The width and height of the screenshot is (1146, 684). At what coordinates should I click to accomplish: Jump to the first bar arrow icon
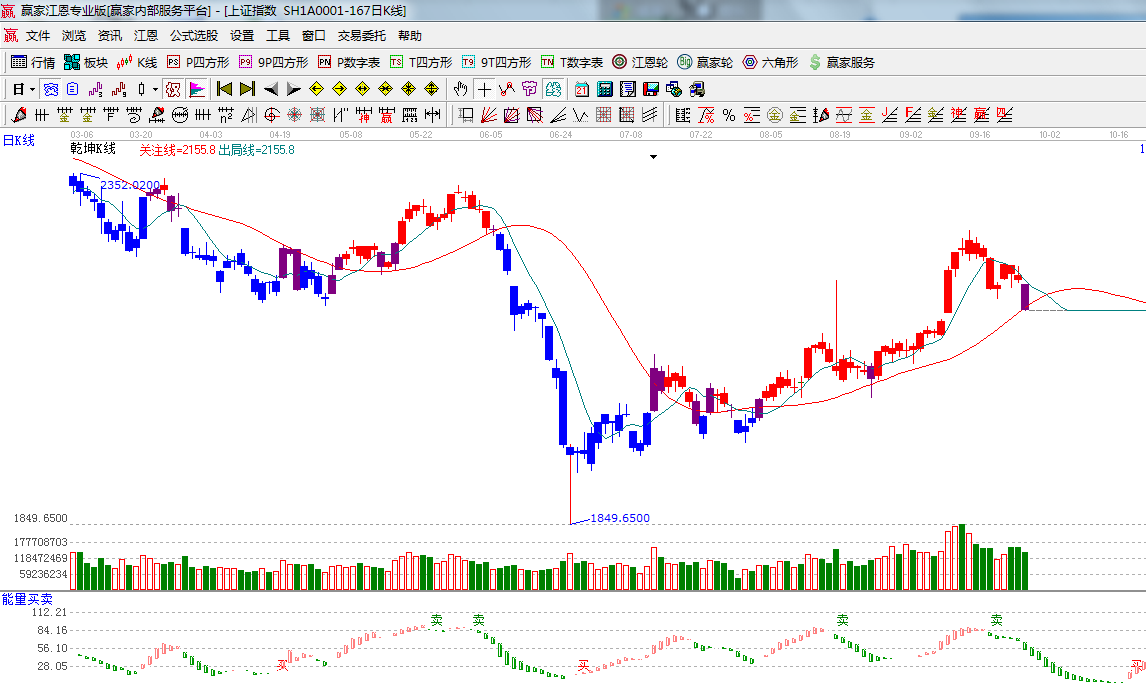click(225, 89)
